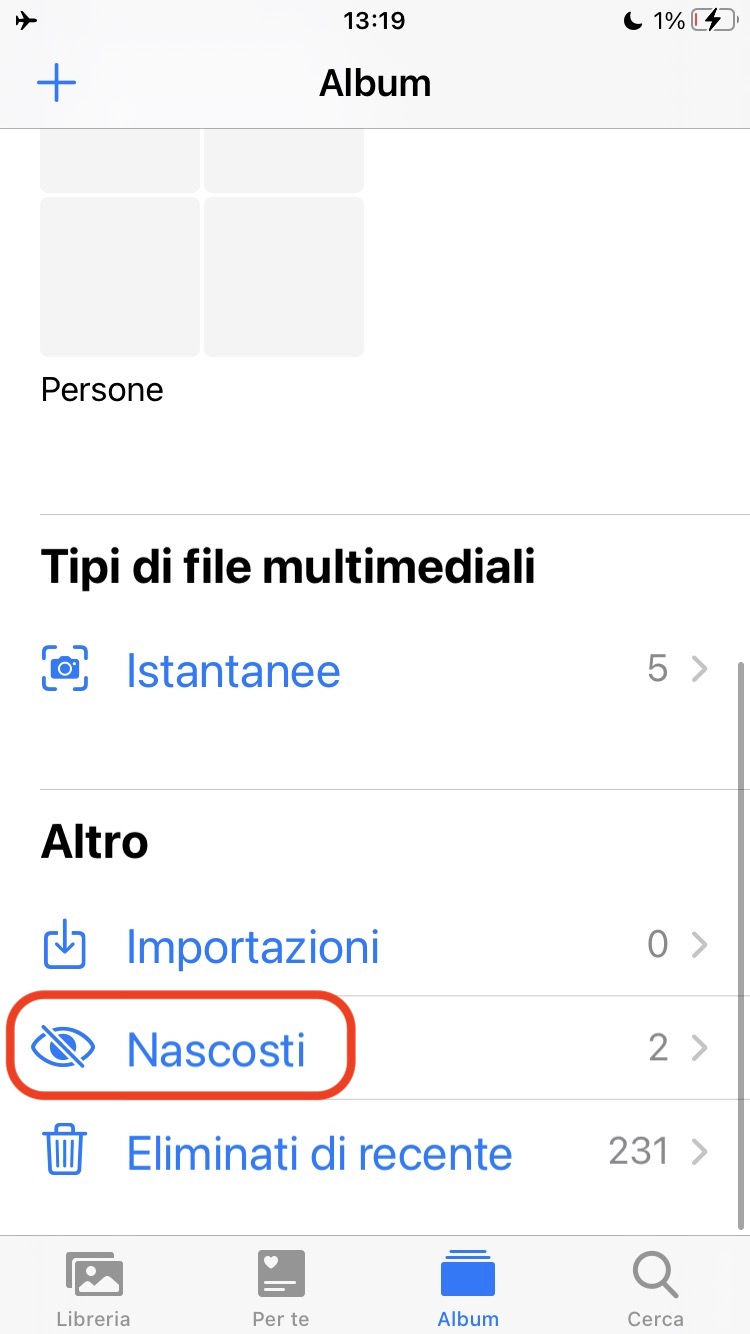The image size is (750, 1334).
Task: Tap the trash icon for Eliminati di recente
Action: [65, 1152]
